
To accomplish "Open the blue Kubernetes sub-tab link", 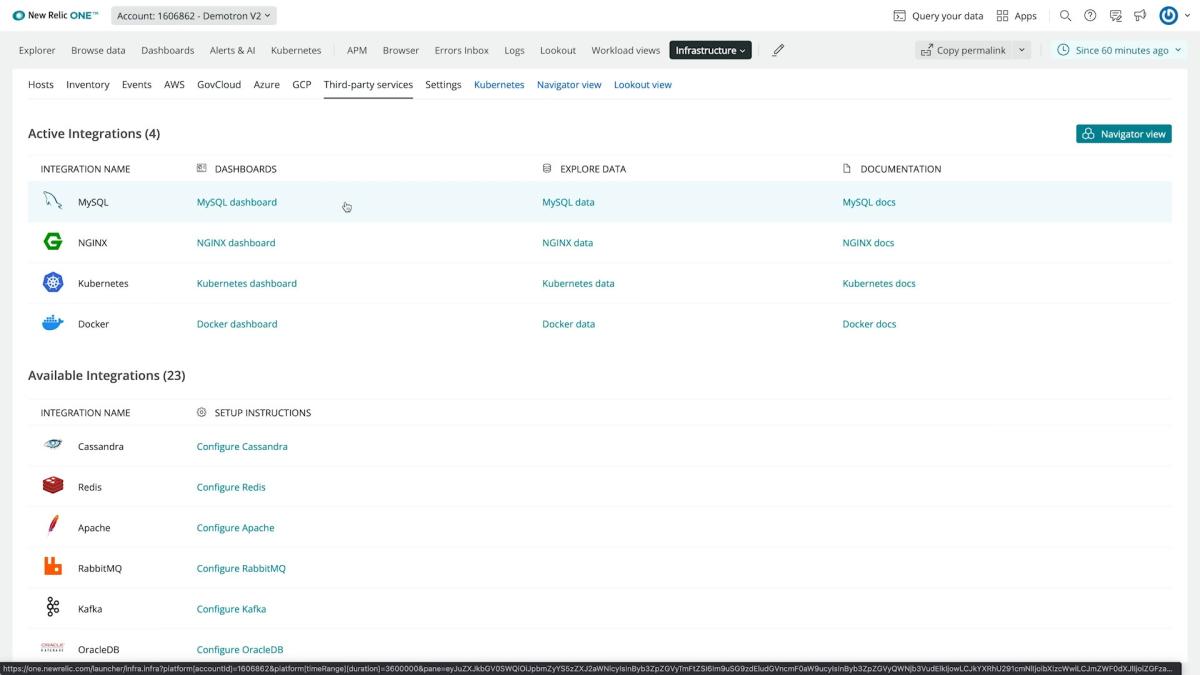I will click(x=499, y=85).
